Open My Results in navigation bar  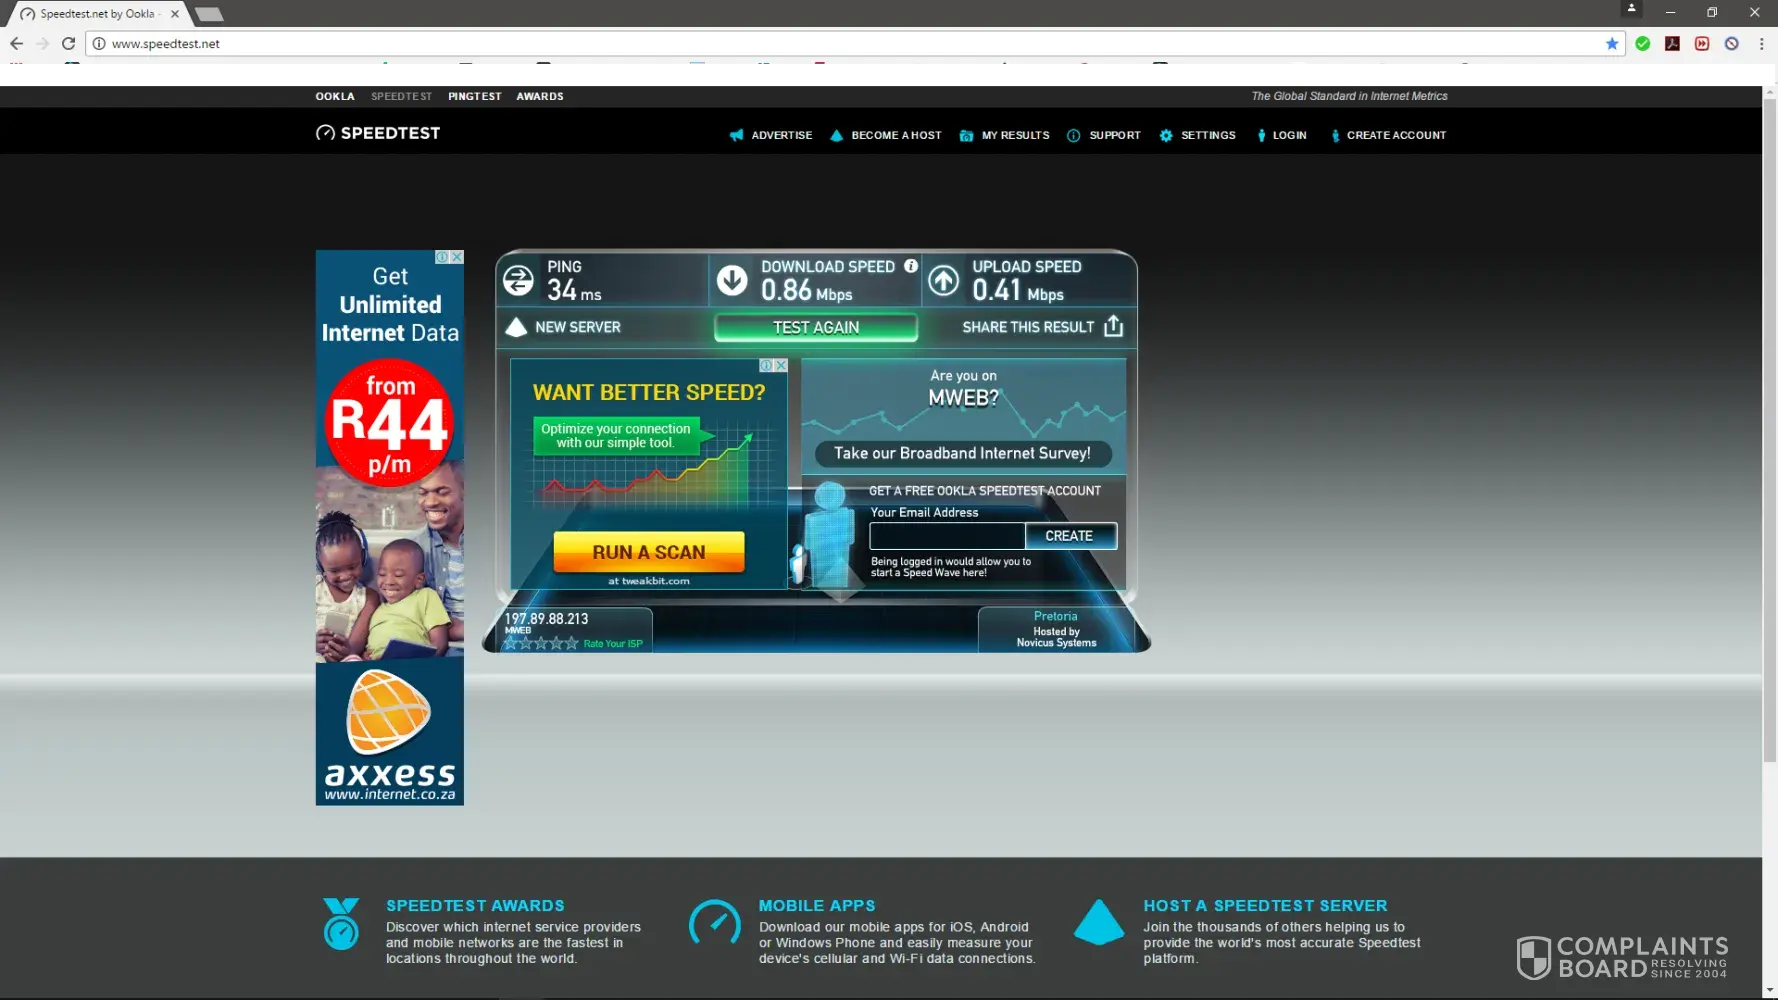pyautogui.click(x=1015, y=136)
